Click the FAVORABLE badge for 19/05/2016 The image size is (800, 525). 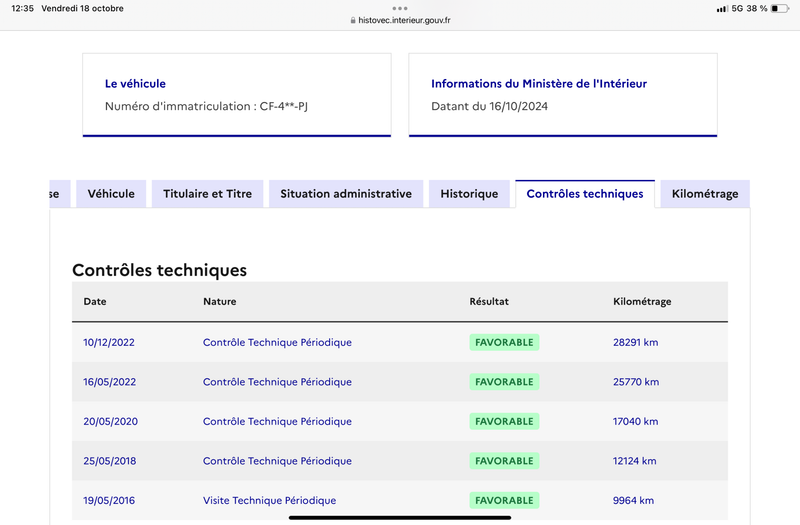pos(504,501)
